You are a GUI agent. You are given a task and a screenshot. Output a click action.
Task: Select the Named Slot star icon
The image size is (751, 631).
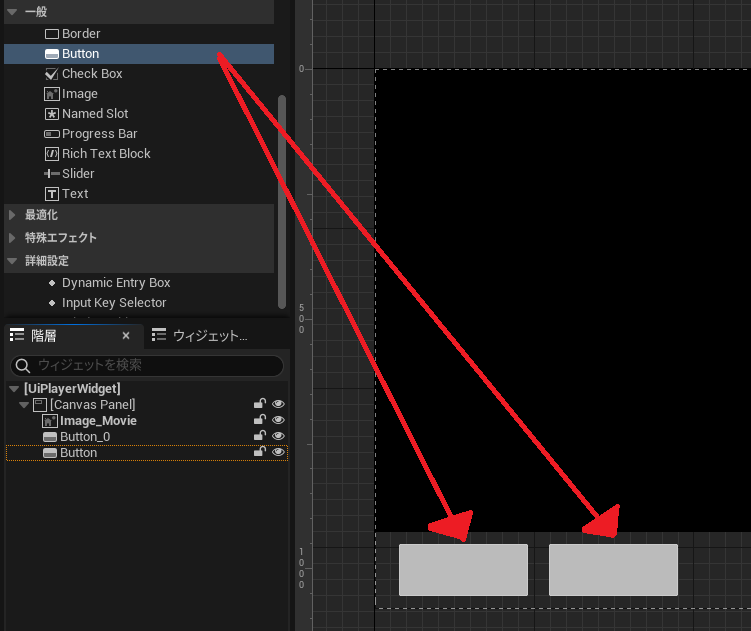coord(51,114)
